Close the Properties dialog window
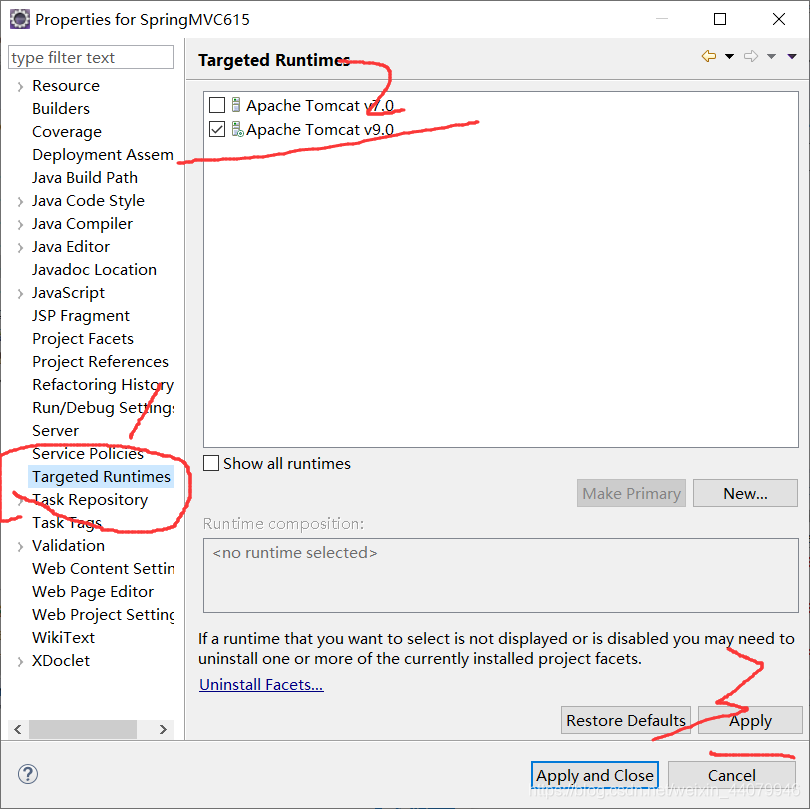810x809 pixels. coord(778,19)
